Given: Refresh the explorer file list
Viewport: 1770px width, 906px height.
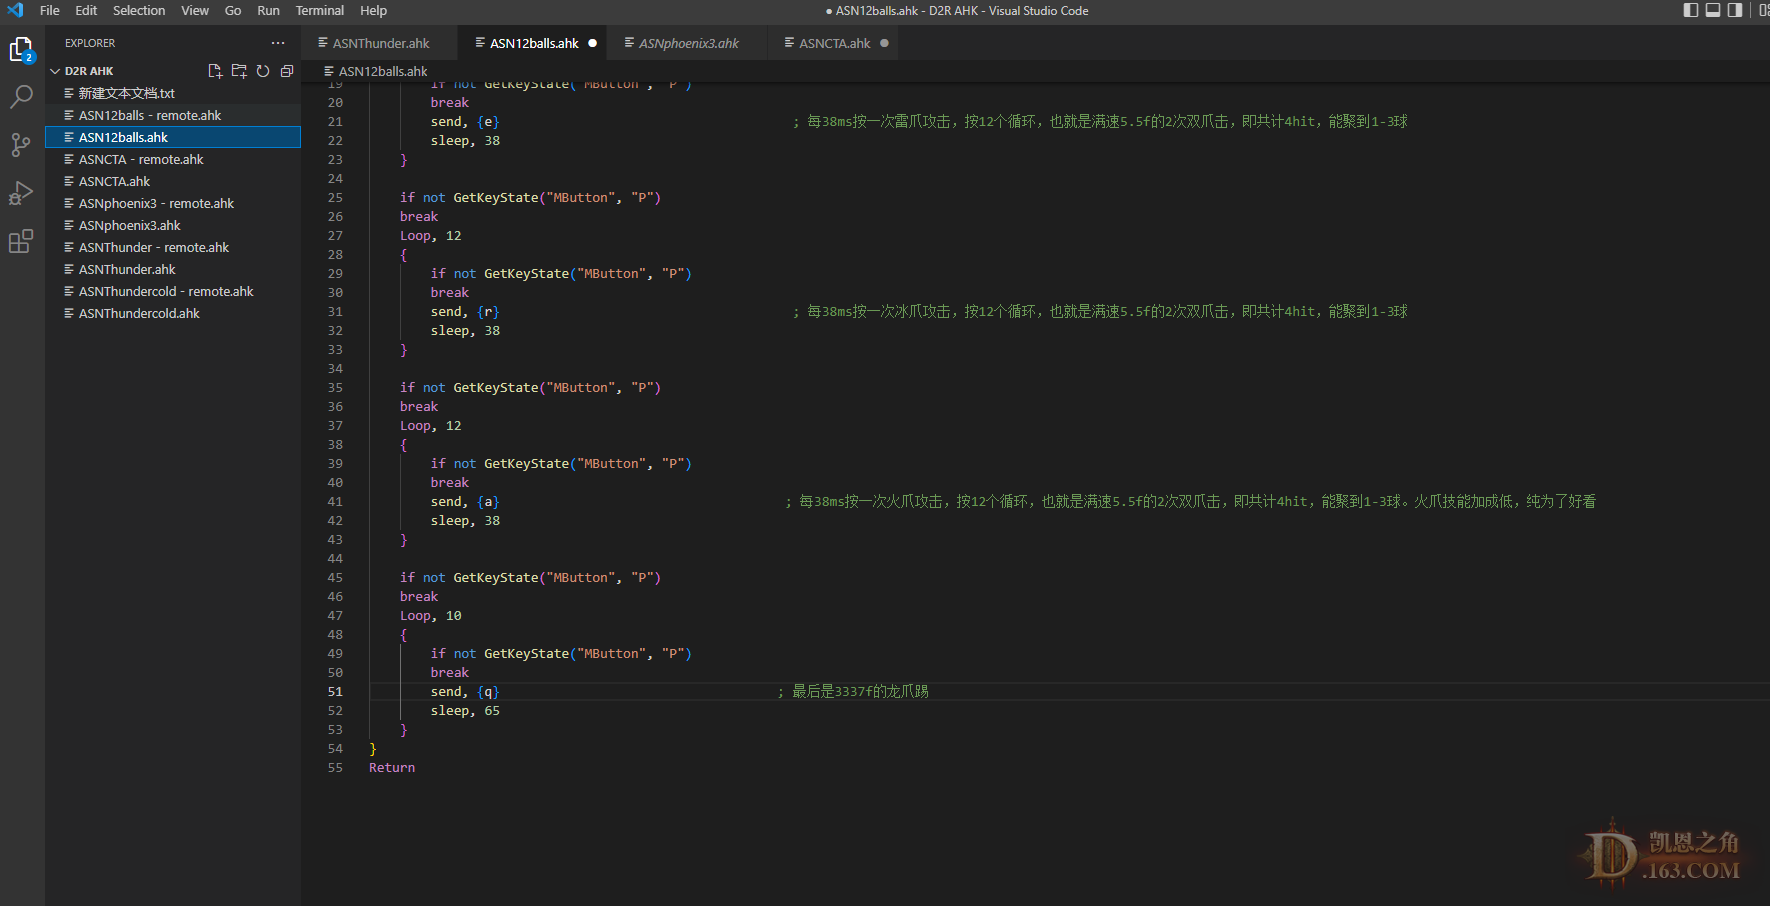Looking at the screenshot, I should (x=263, y=71).
